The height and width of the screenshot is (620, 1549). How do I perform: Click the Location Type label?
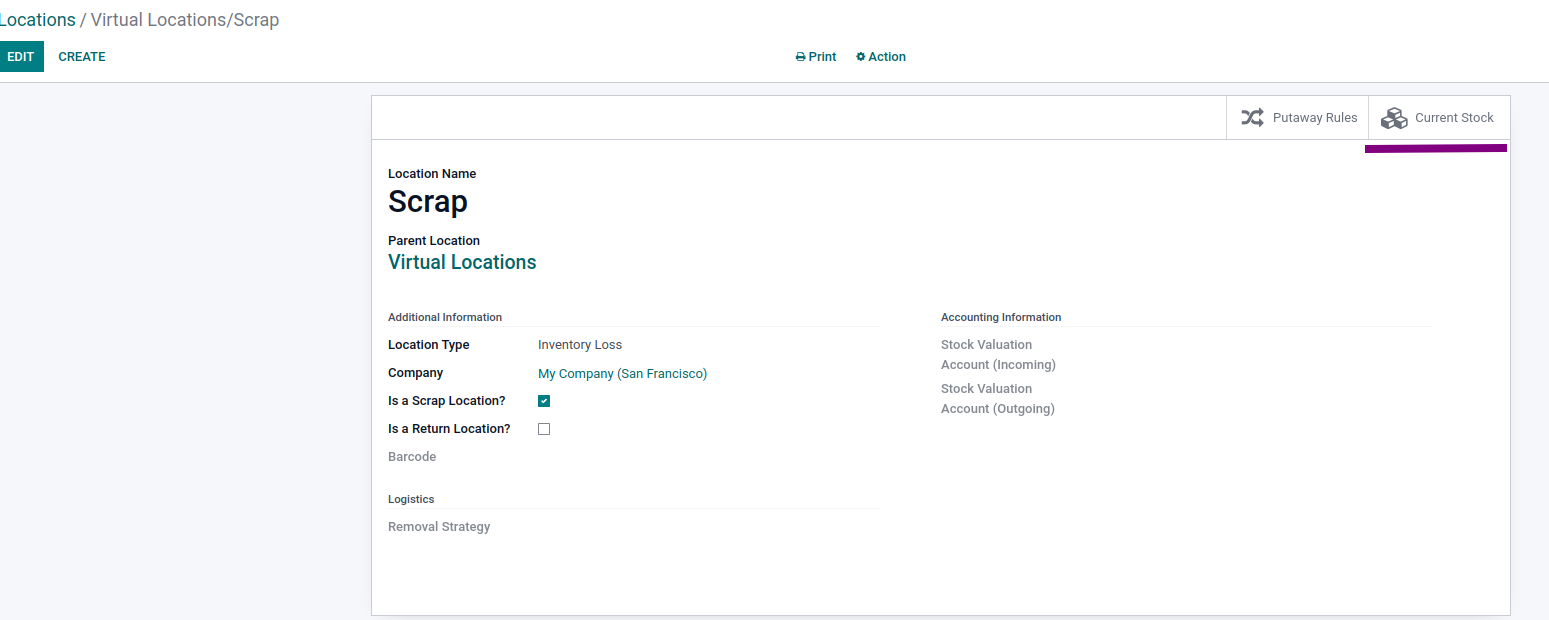(429, 345)
